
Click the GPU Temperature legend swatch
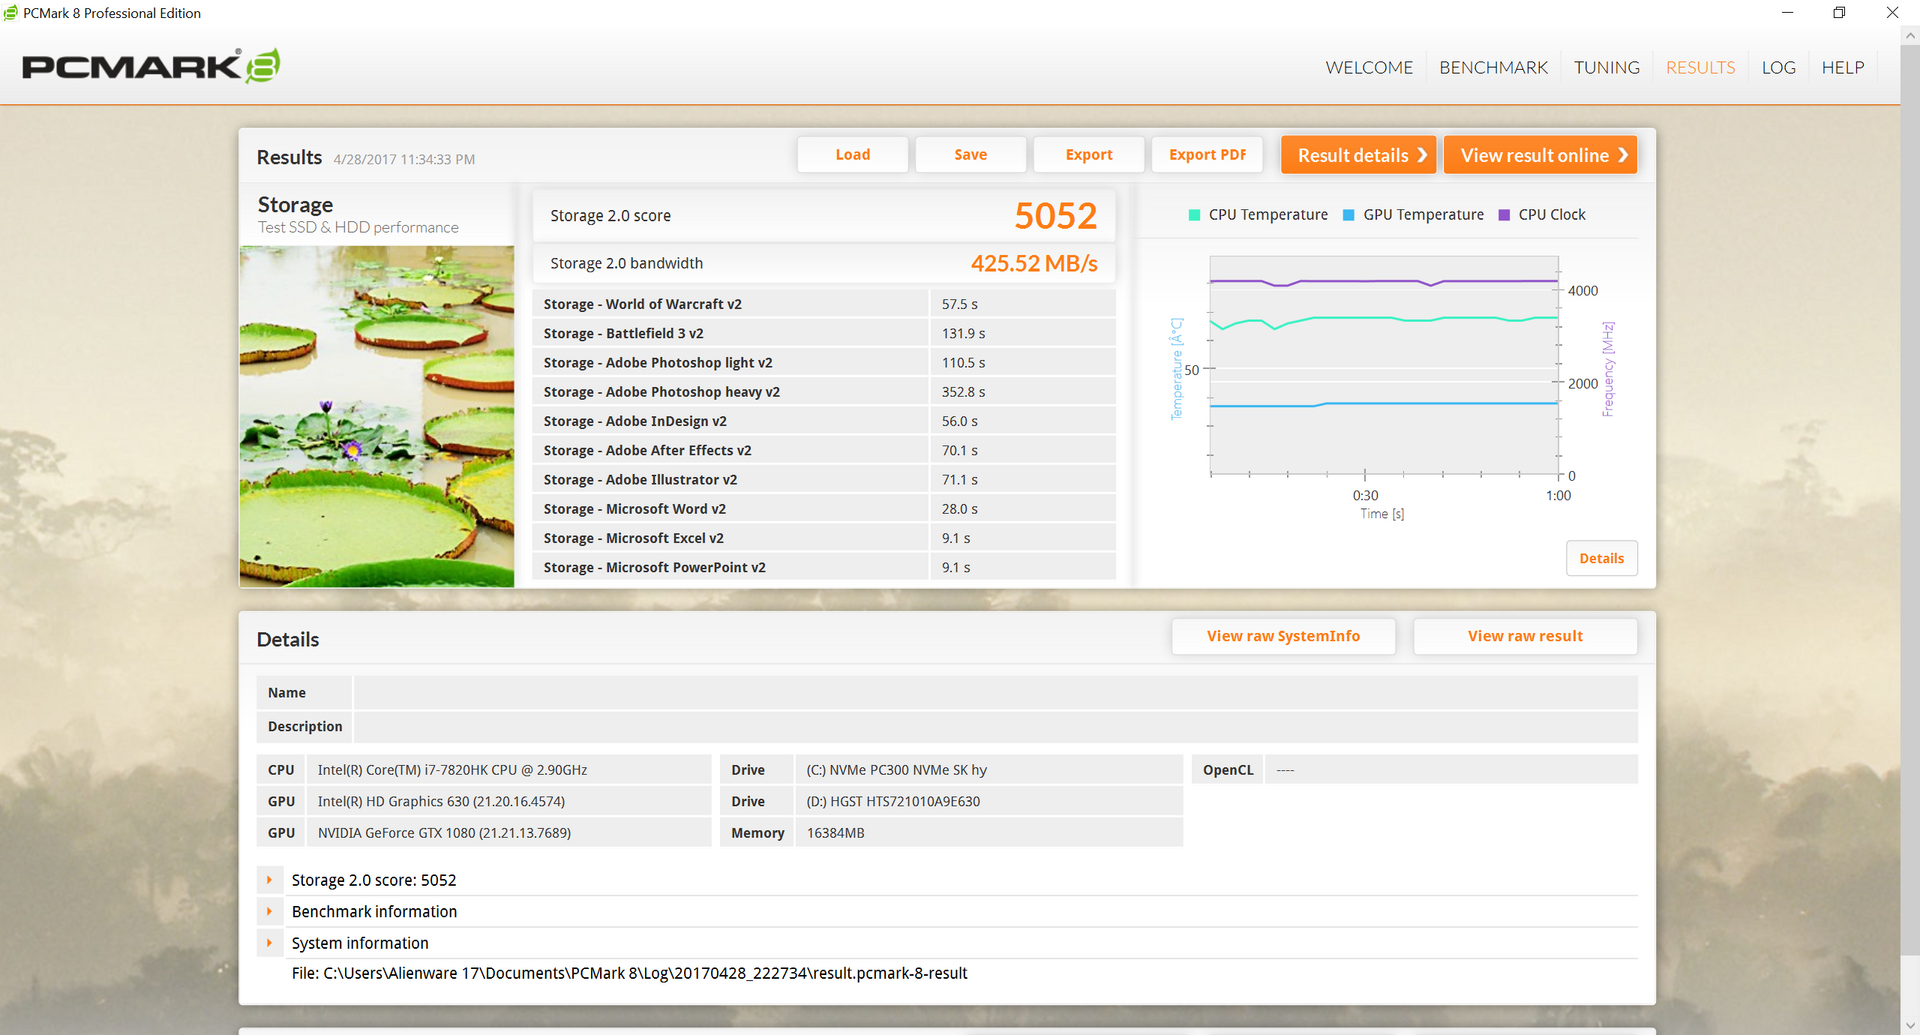(x=1348, y=215)
